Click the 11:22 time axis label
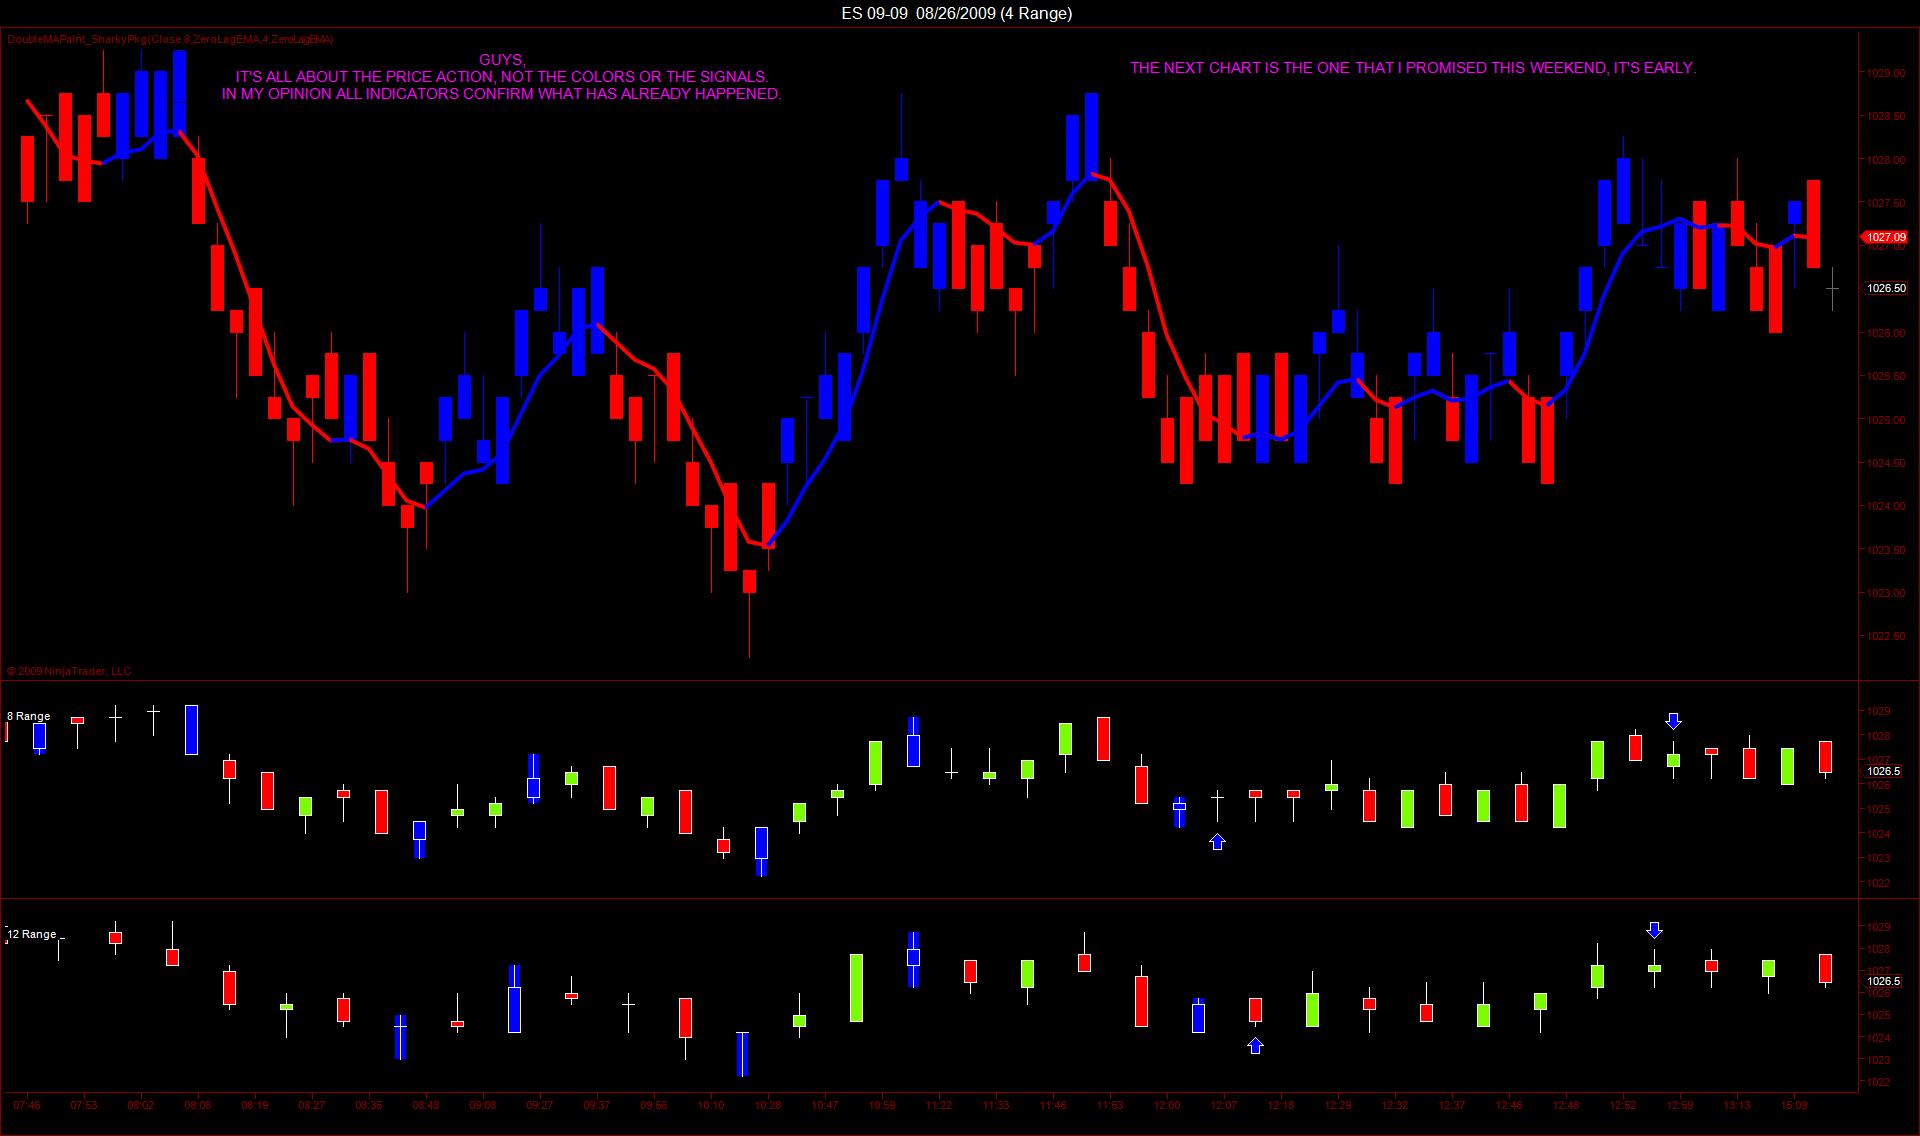The height and width of the screenshot is (1136, 1920). pos(939,1105)
